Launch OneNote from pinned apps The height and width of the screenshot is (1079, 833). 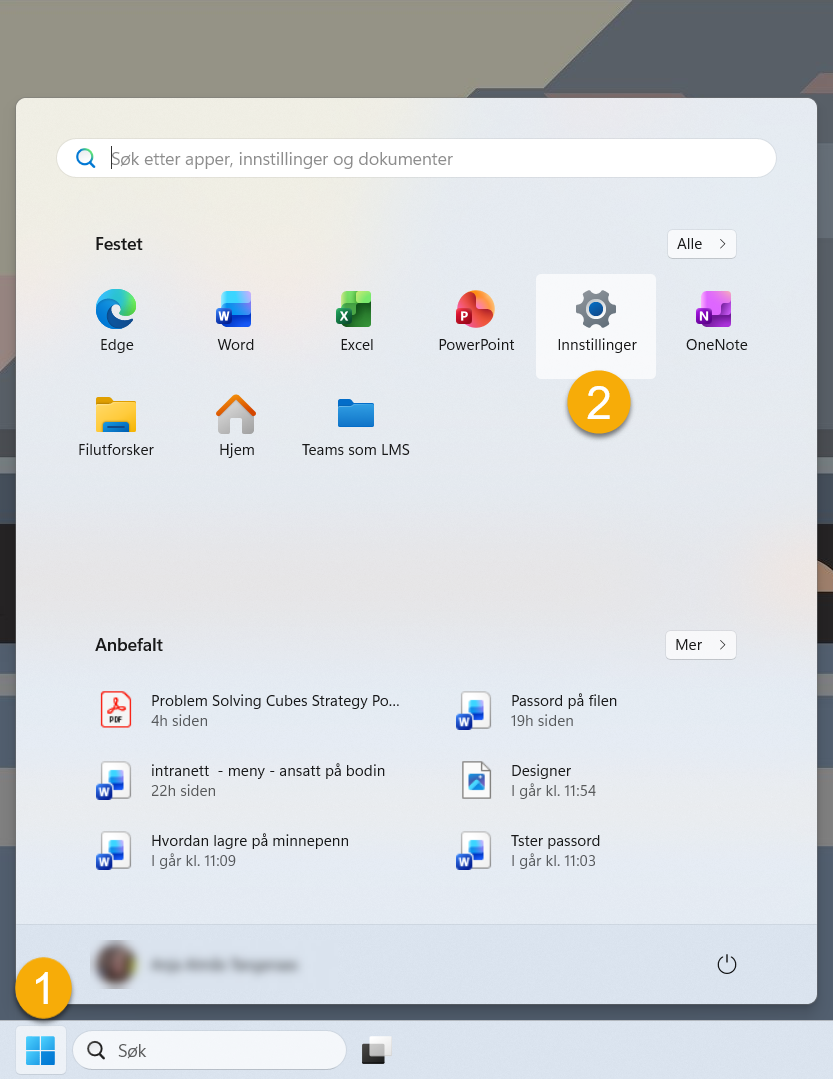coord(716,320)
